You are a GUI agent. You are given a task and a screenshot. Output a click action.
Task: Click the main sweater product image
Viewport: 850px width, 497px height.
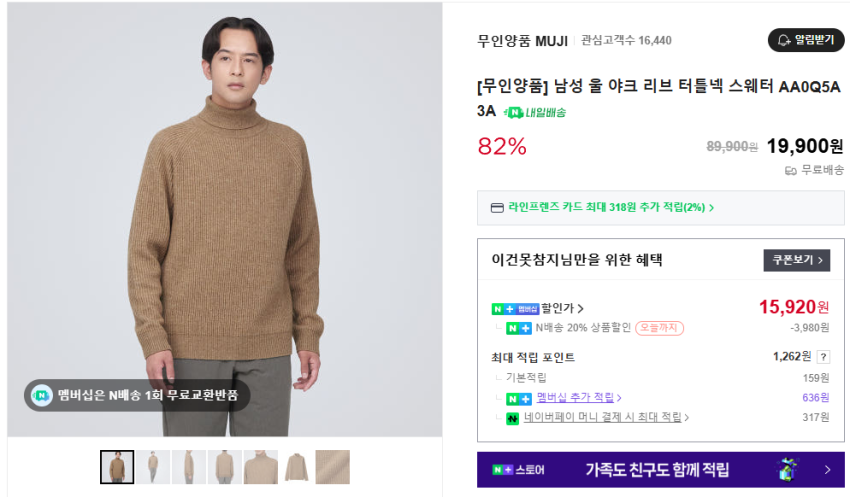(225, 220)
